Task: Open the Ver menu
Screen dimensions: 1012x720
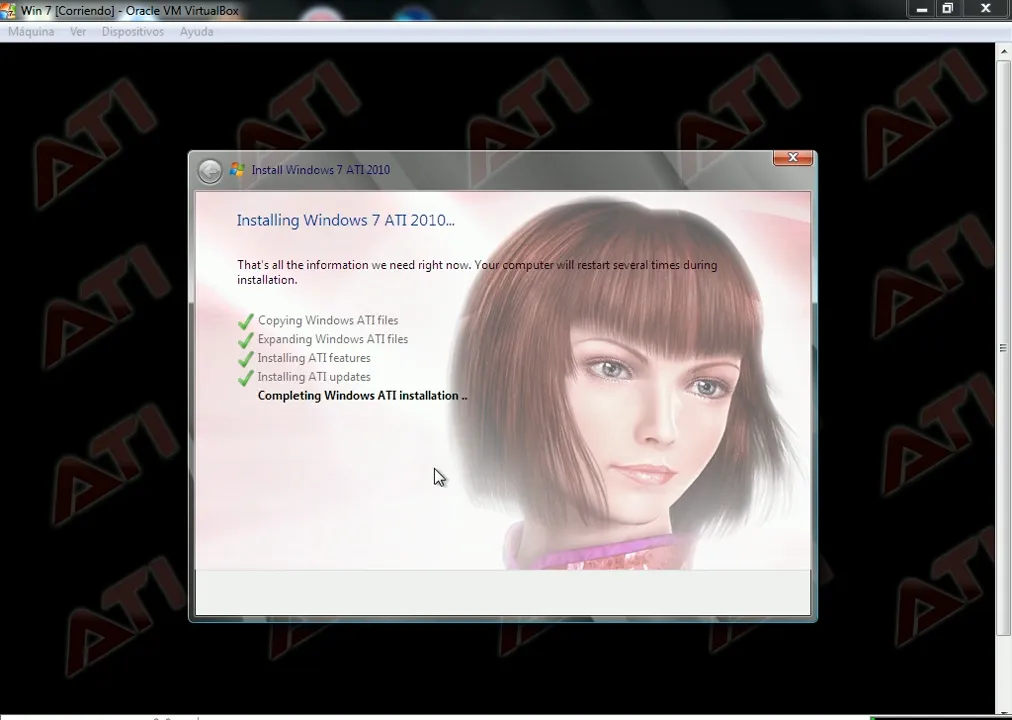Action: pyautogui.click(x=78, y=32)
